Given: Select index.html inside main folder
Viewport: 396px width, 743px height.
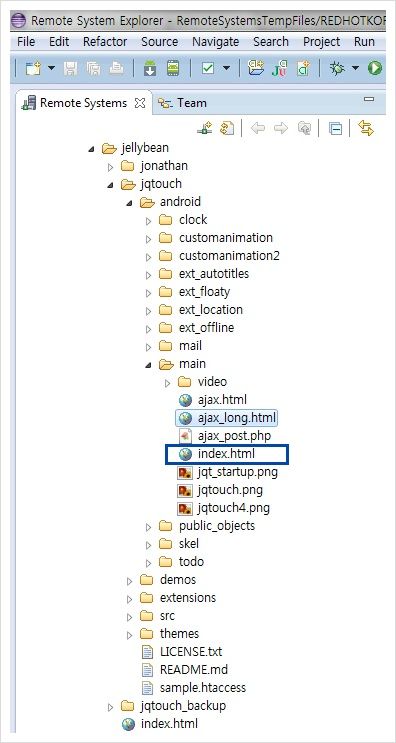Looking at the screenshot, I should (x=227, y=453).
